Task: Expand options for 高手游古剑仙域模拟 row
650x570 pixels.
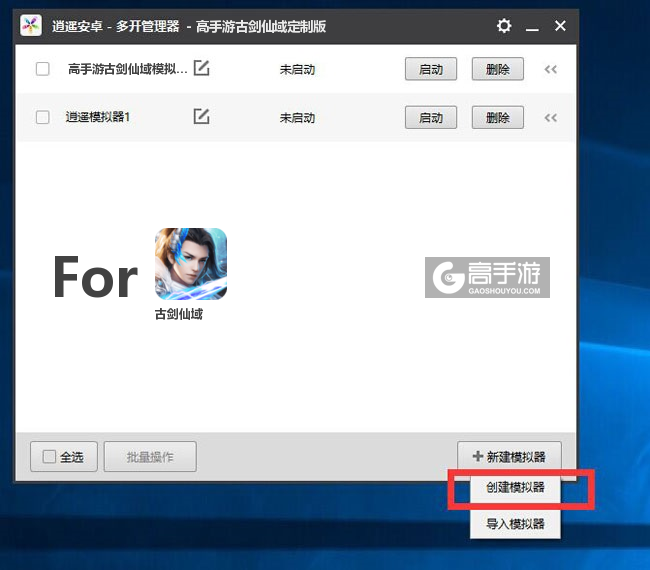Action: pos(551,69)
